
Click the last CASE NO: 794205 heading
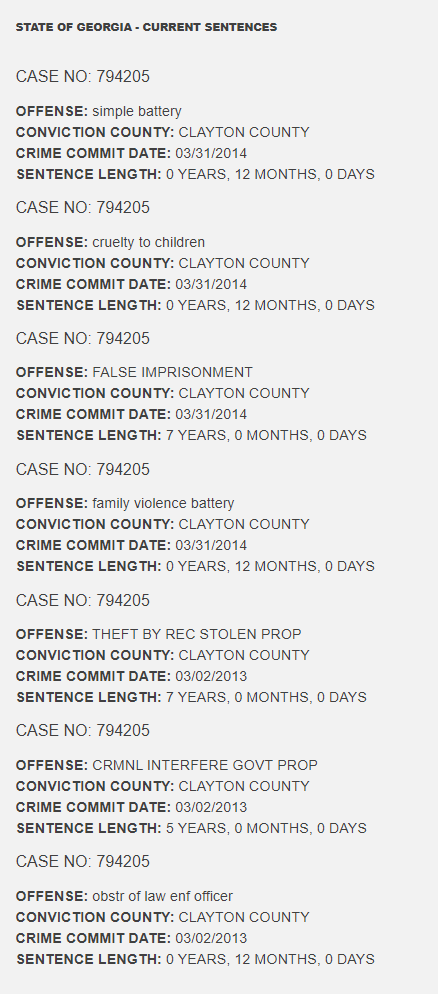(x=83, y=862)
